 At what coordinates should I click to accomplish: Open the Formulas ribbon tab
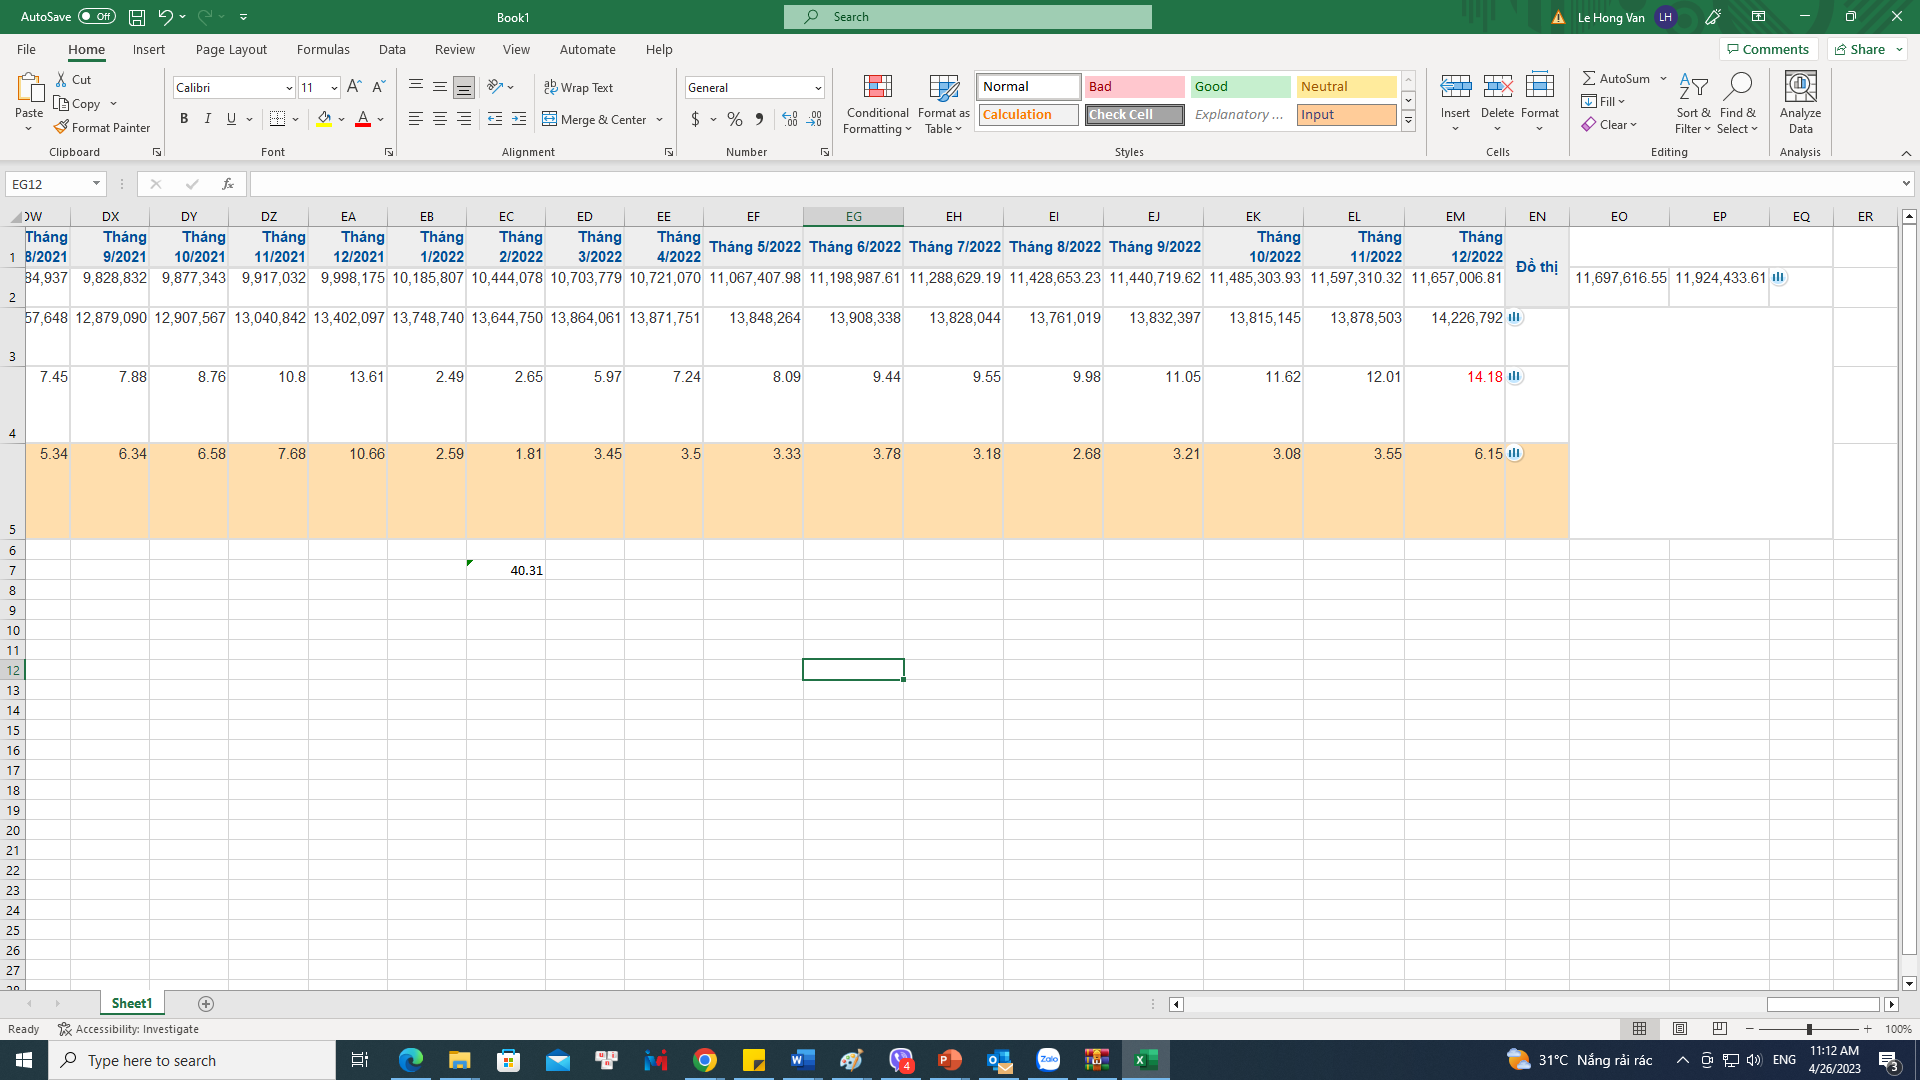click(x=323, y=49)
